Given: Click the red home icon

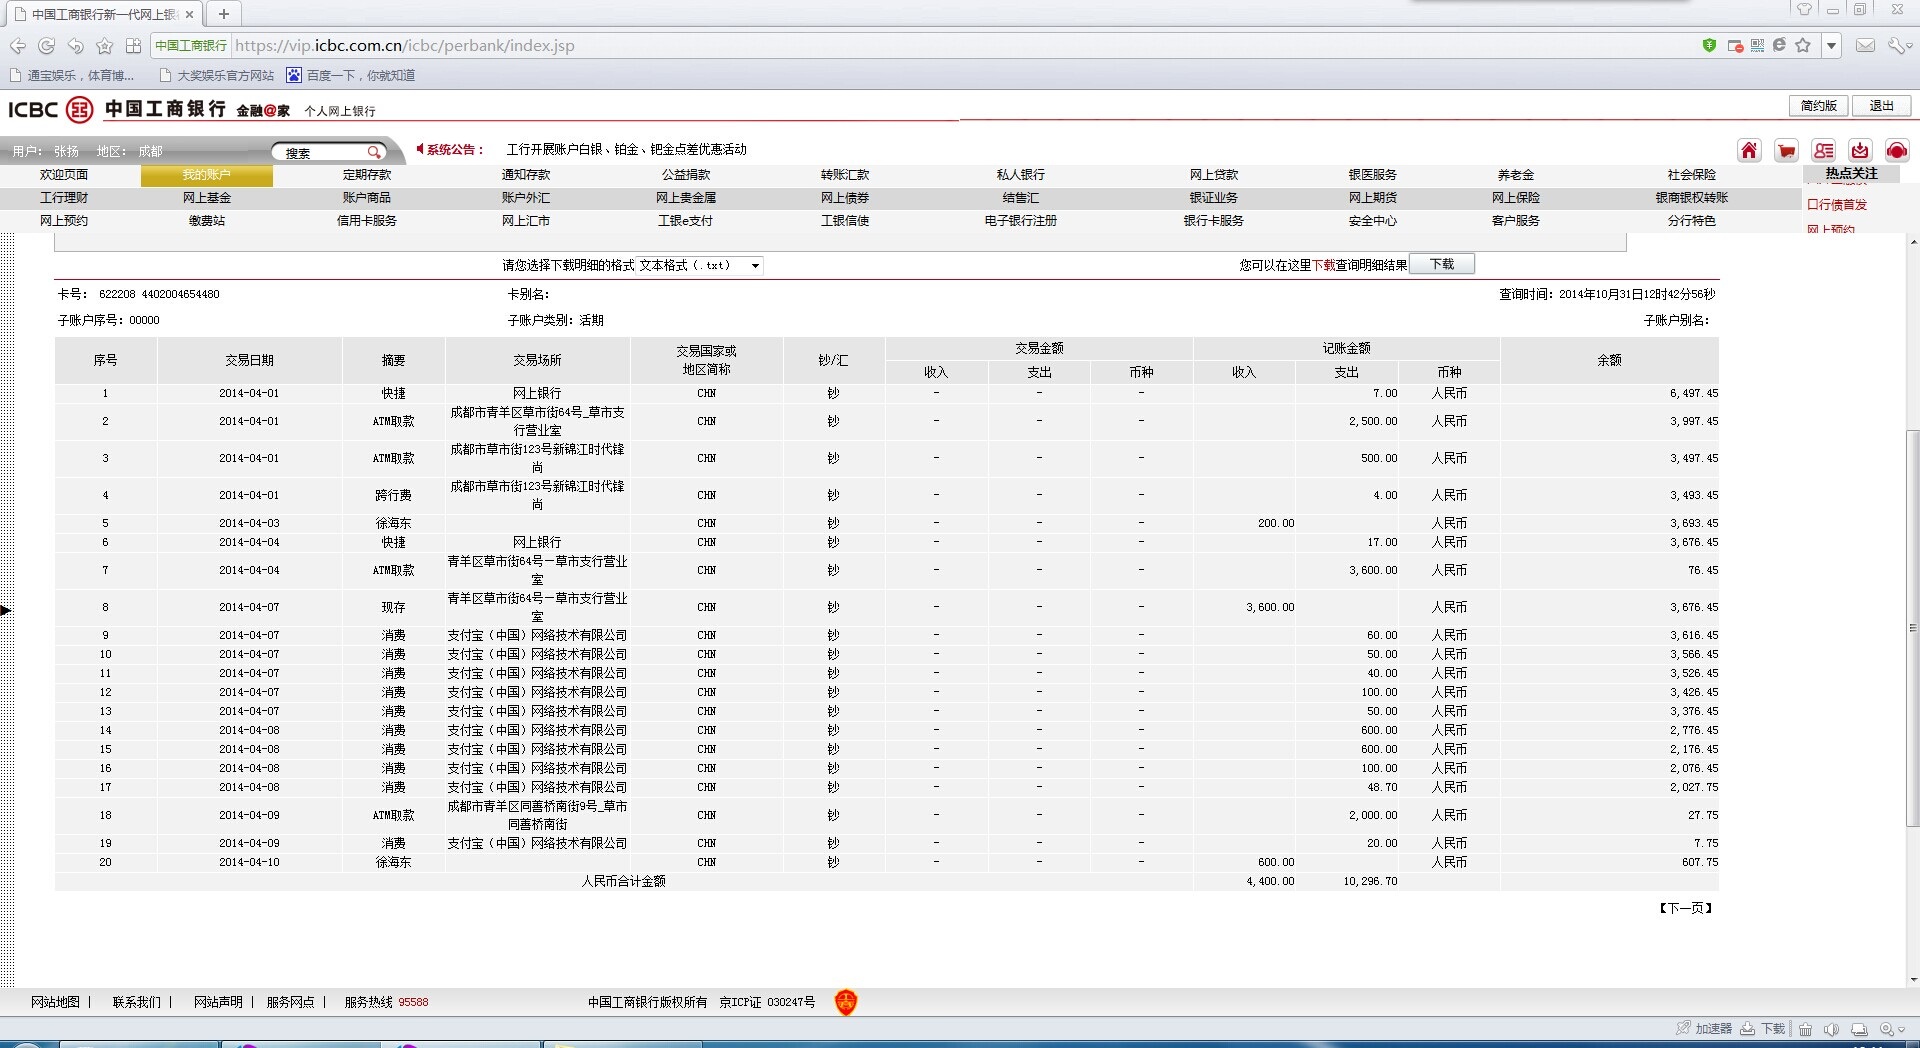Looking at the screenshot, I should pyautogui.click(x=1749, y=151).
